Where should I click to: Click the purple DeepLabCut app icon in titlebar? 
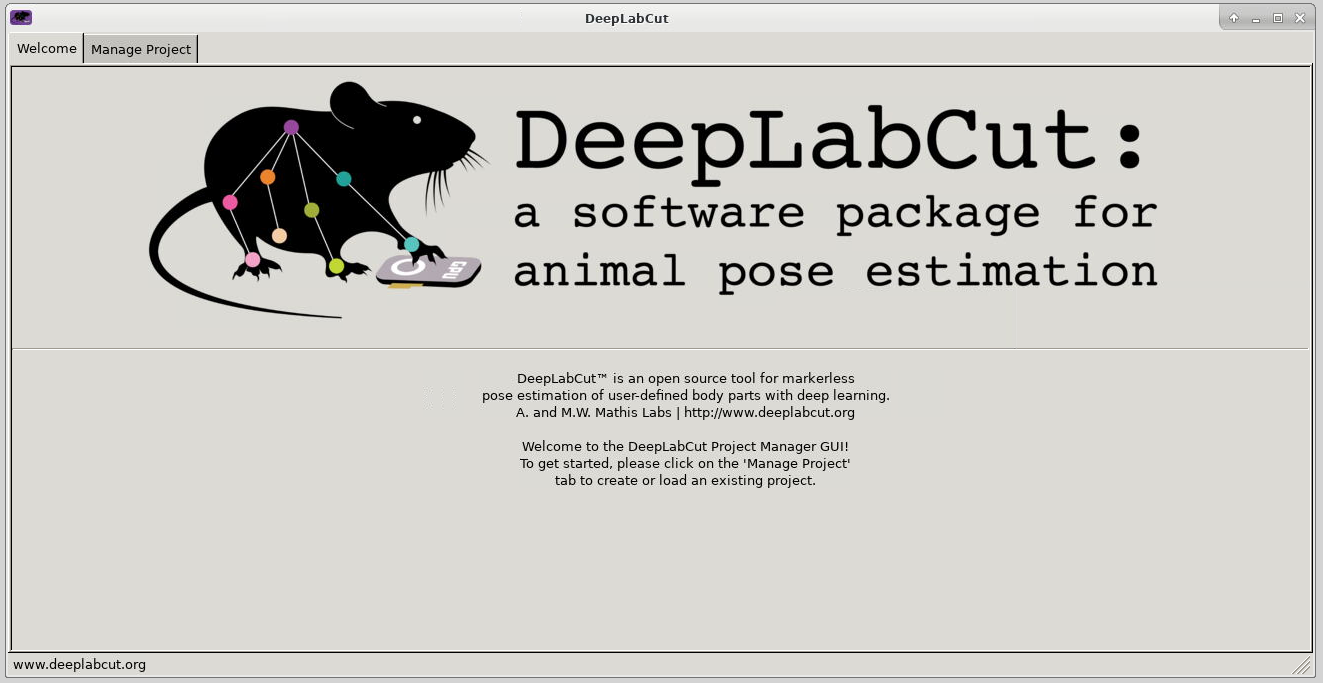[20, 16]
